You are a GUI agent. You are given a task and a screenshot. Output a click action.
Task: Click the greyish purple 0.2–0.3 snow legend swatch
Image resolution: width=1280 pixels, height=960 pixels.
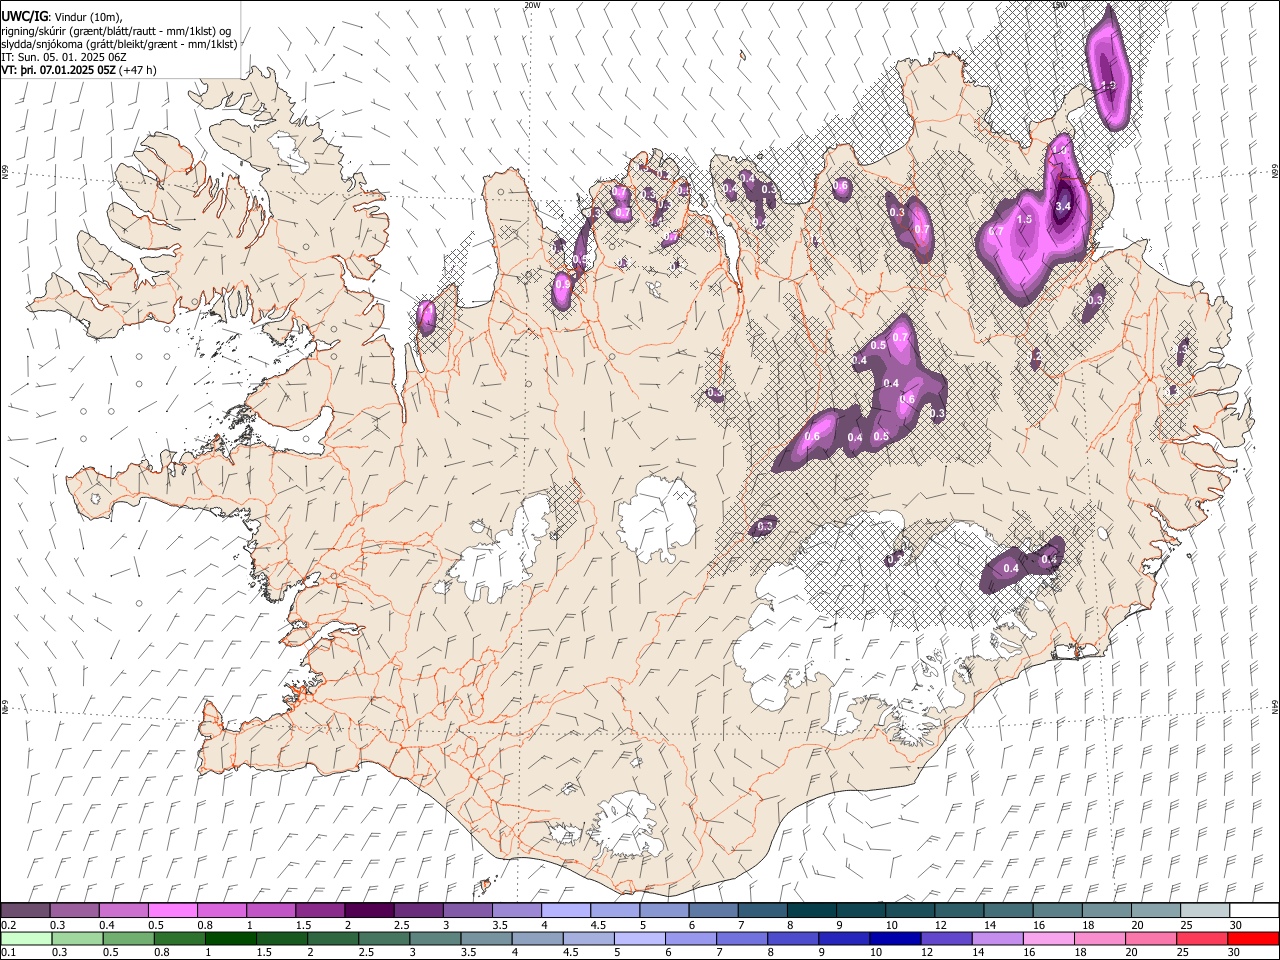tap(27, 910)
